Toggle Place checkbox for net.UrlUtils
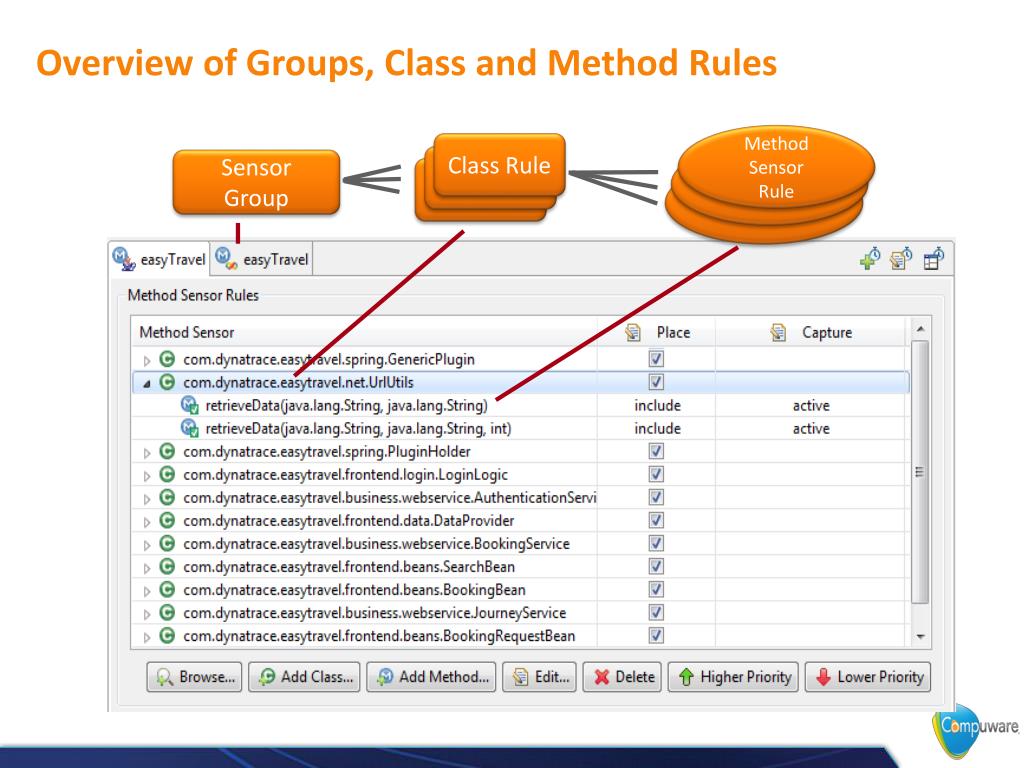This screenshot has height=768, width=1024. pyautogui.click(x=656, y=382)
